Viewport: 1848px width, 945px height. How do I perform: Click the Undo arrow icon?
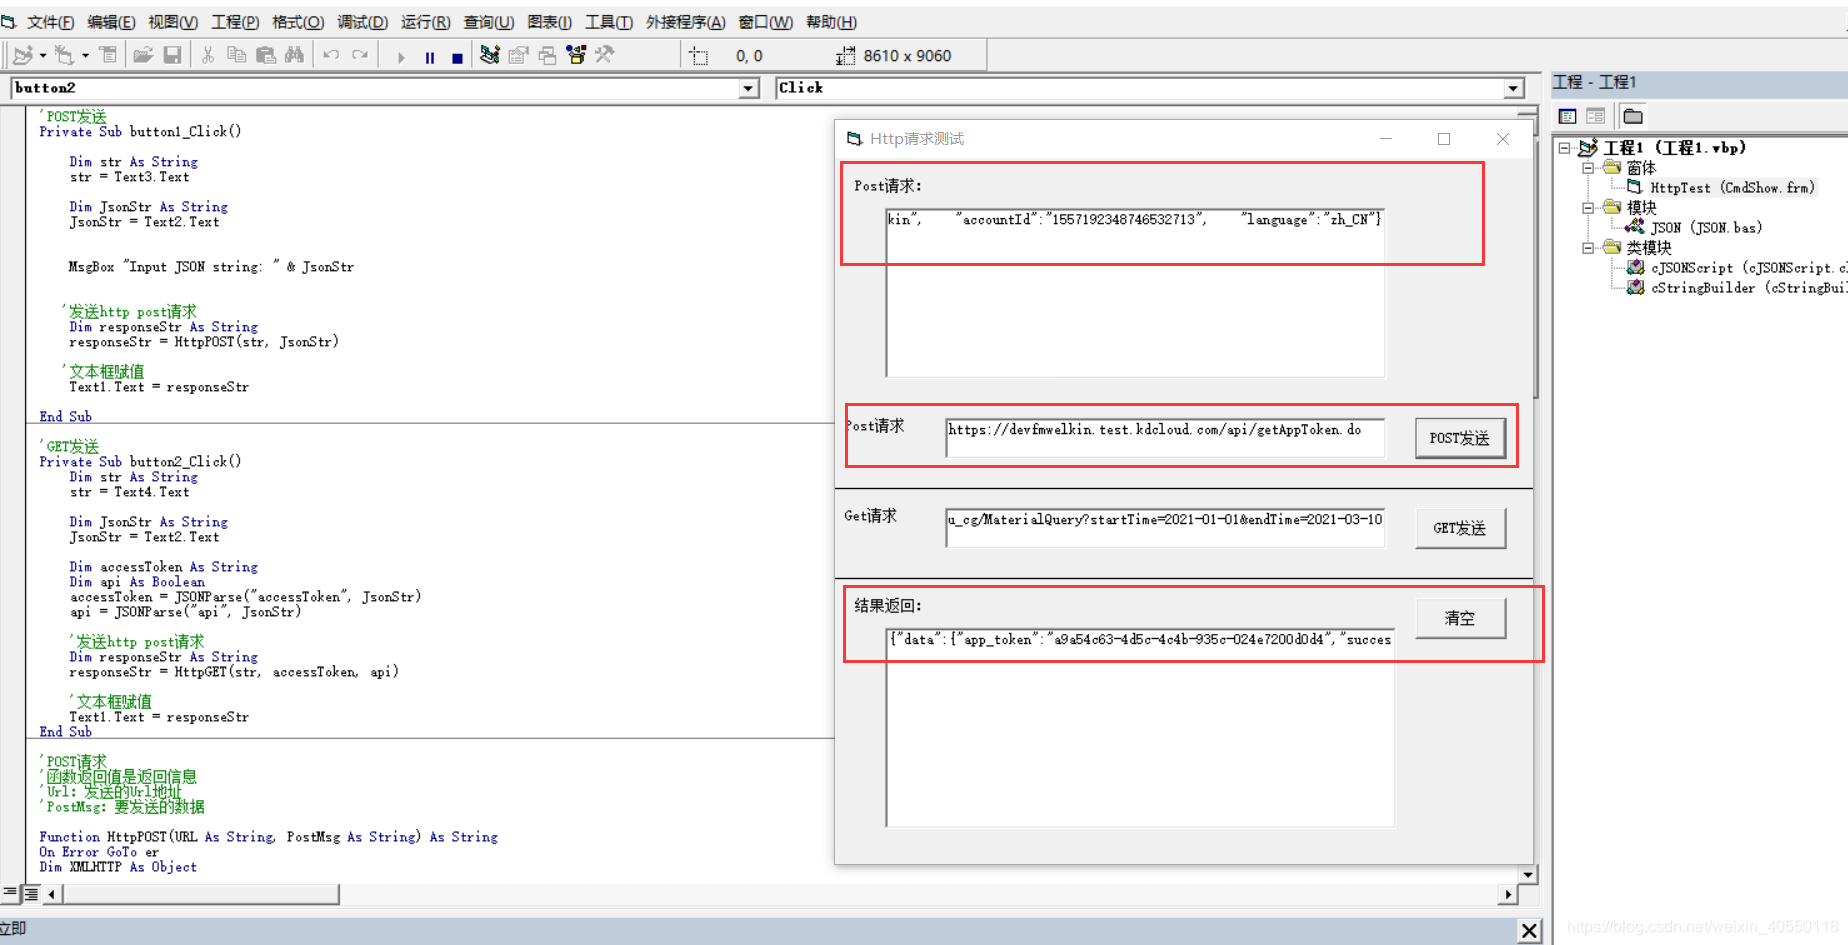point(331,55)
